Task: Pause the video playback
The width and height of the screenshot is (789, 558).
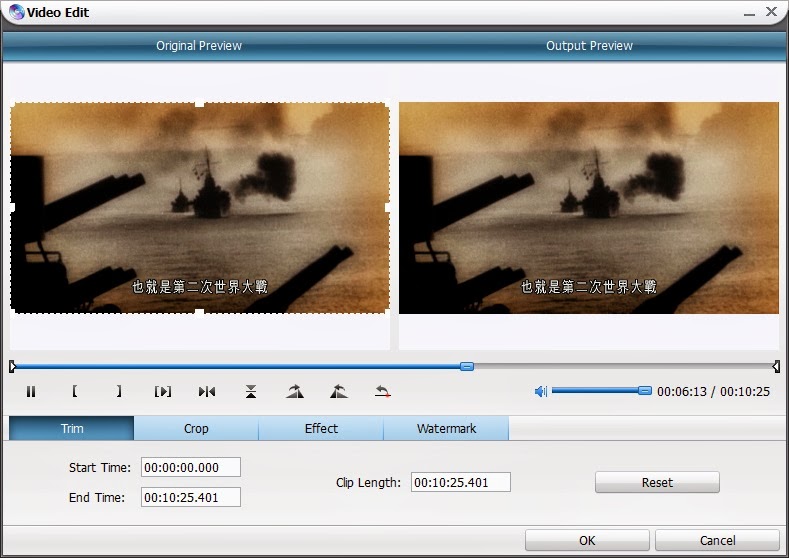Action: [31, 391]
